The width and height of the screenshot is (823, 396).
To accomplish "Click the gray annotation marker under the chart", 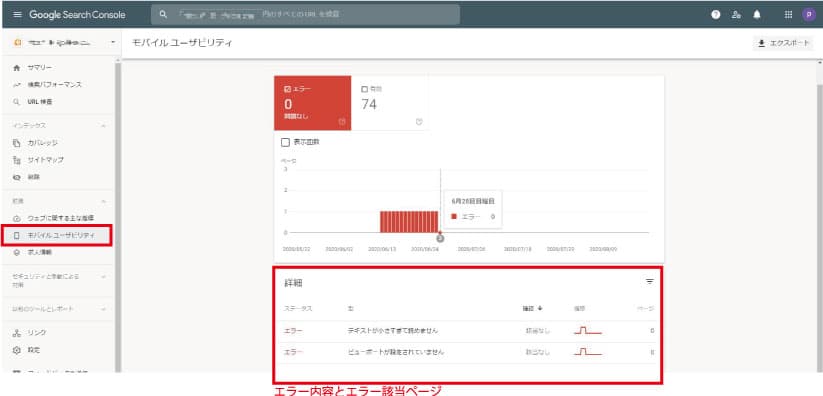I will (440, 238).
